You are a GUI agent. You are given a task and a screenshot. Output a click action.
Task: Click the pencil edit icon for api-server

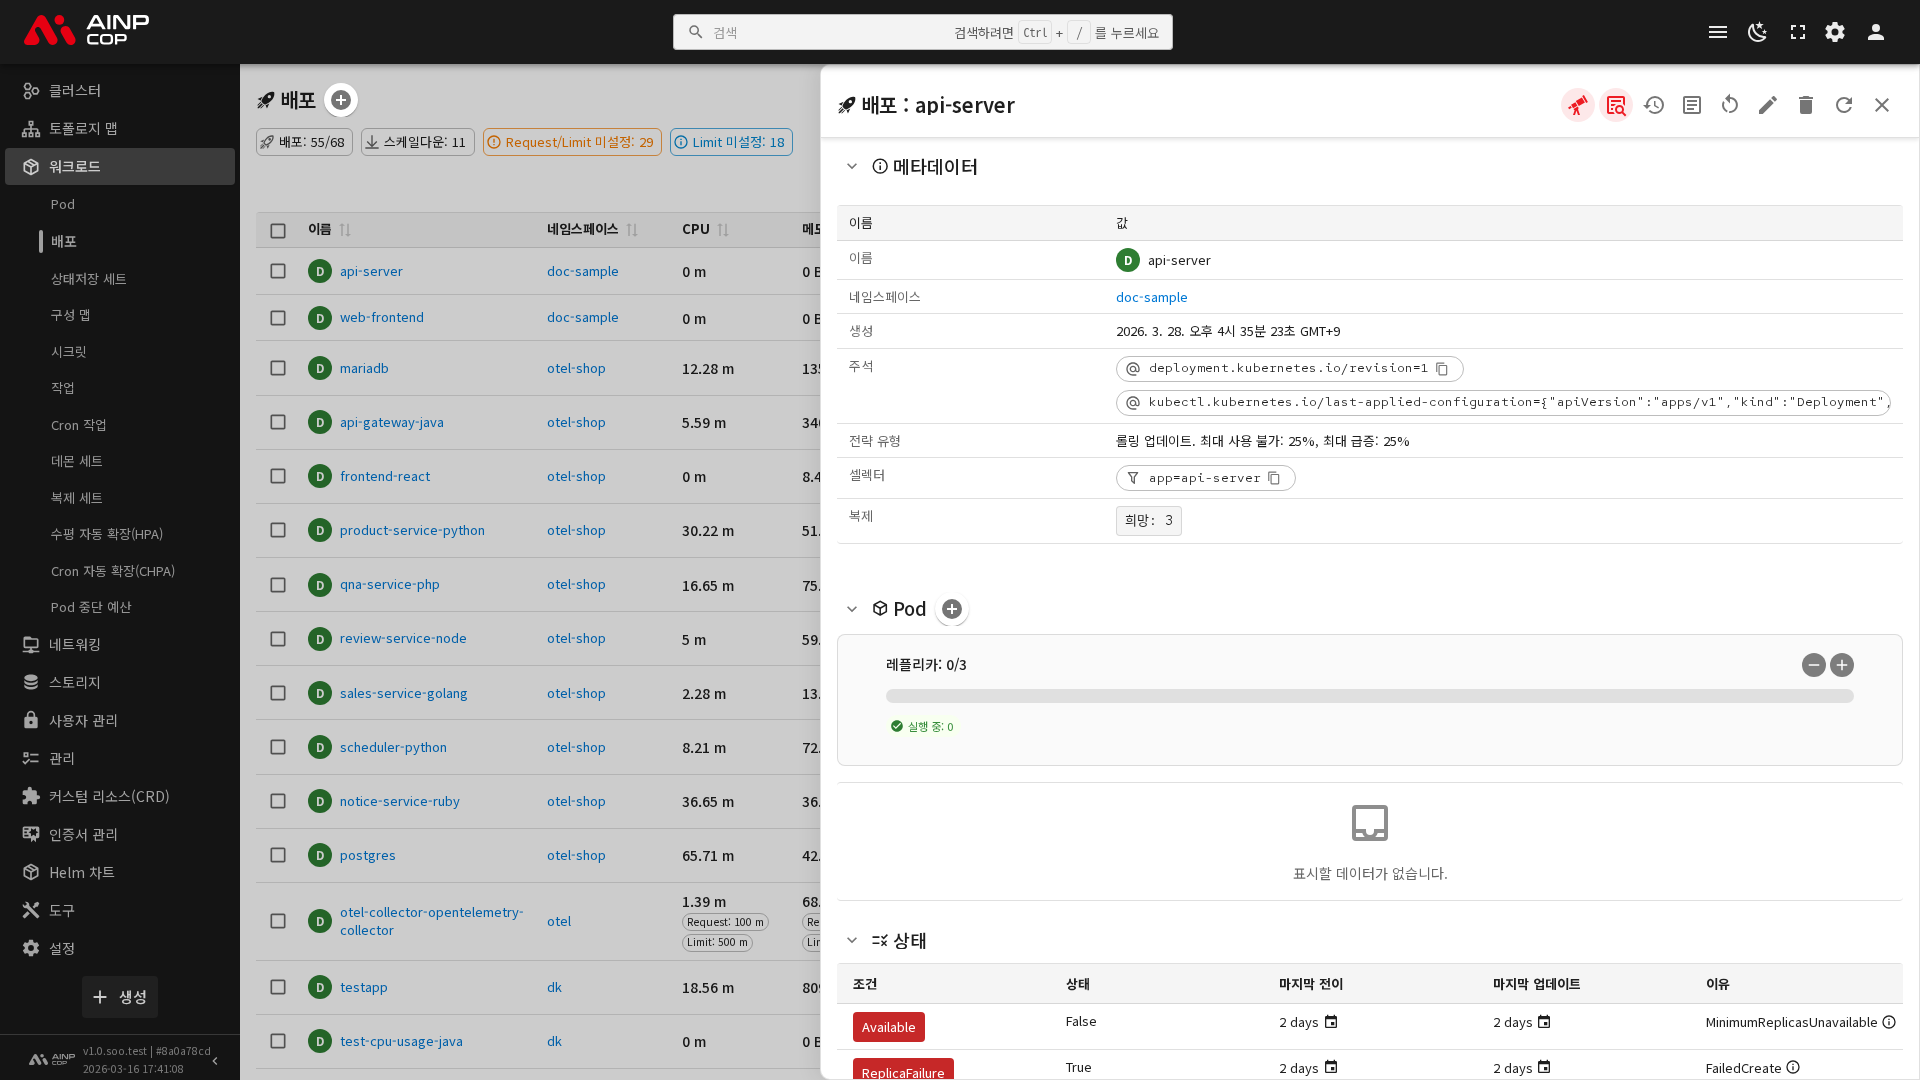[x=1768, y=105]
